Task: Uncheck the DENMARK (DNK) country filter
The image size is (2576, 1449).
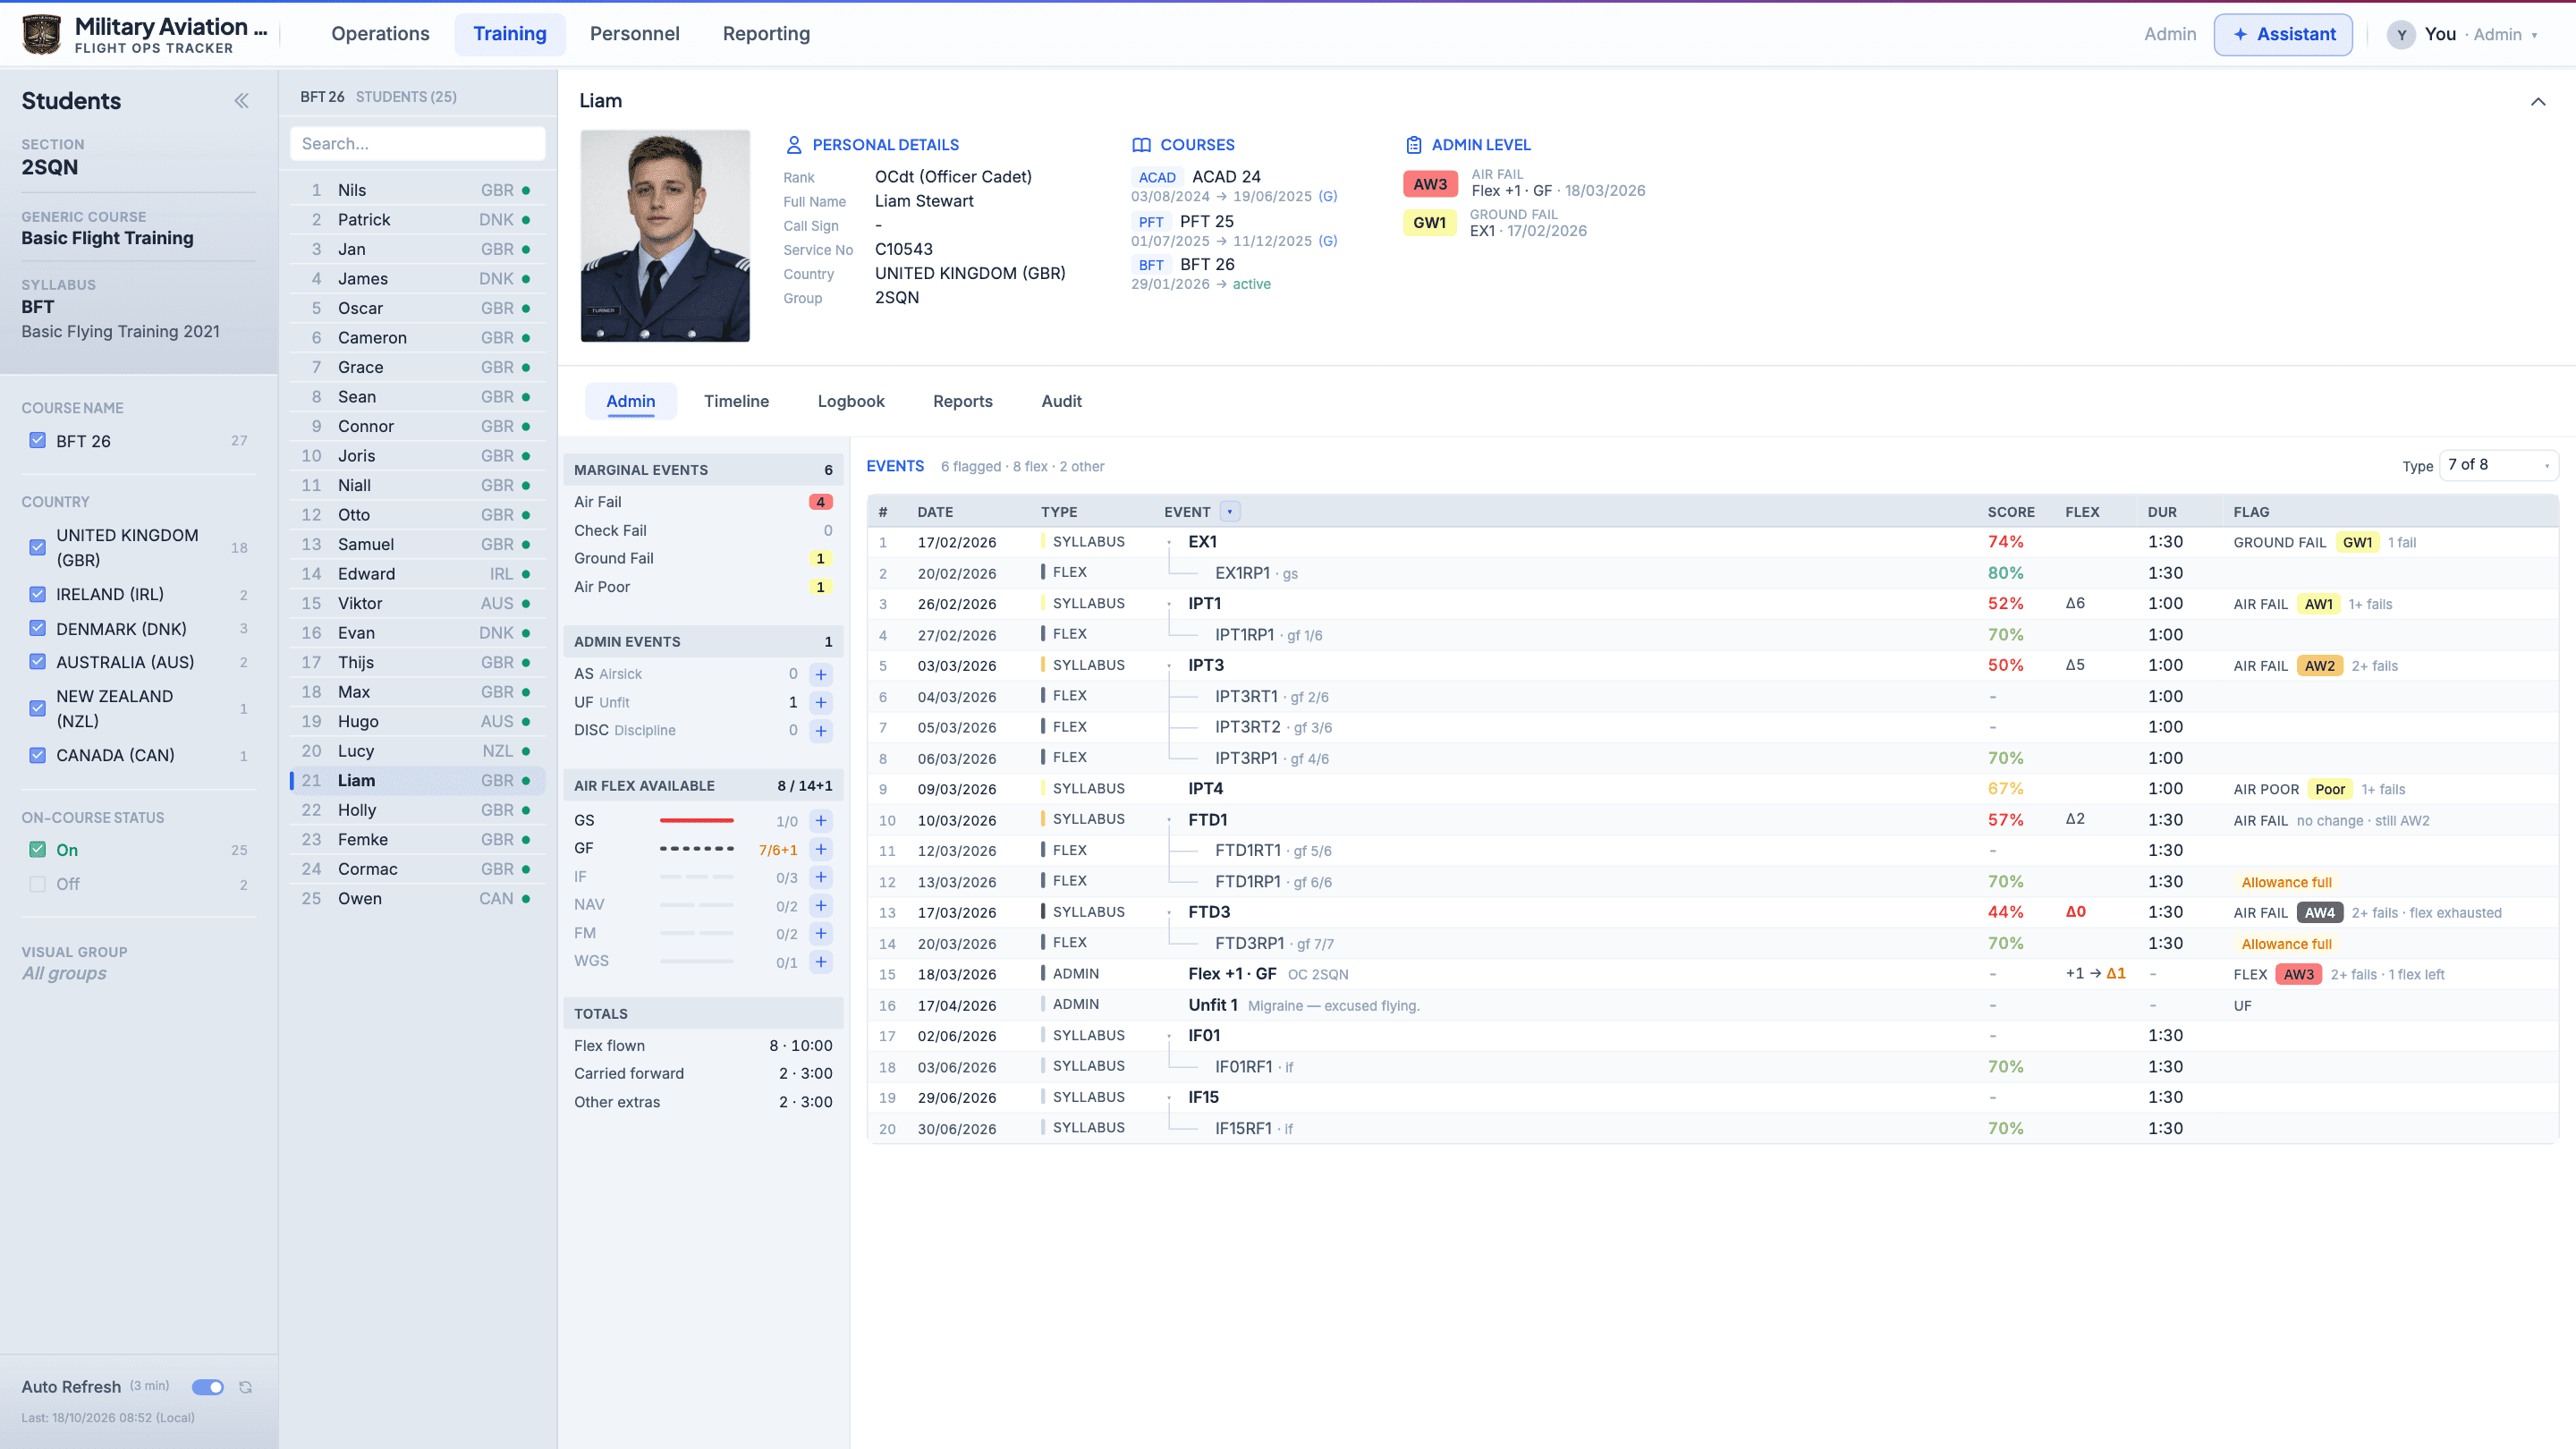Action: [37, 628]
